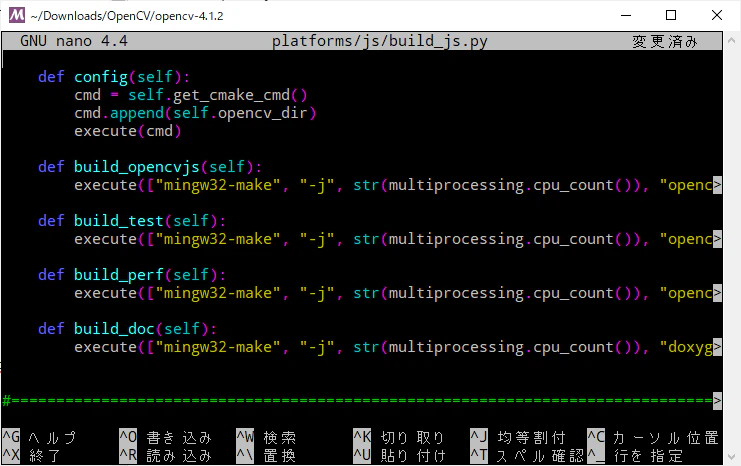
Task: Click 'def config(self):' line
Action: tap(113, 77)
